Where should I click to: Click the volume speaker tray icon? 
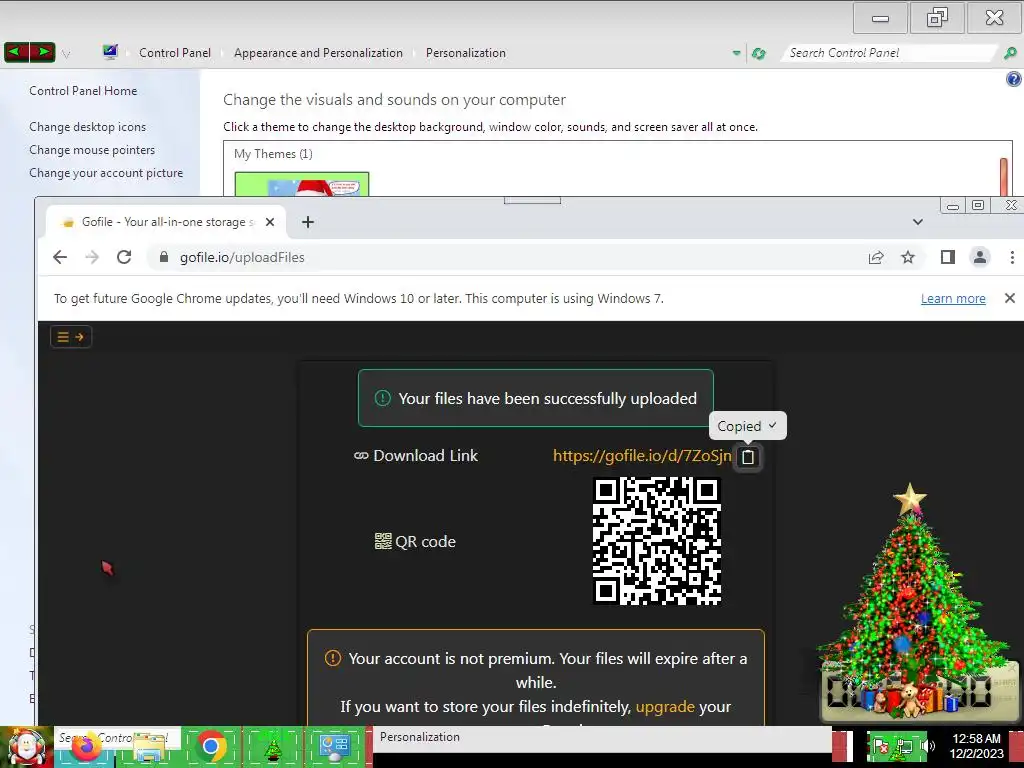tap(927, 745)
